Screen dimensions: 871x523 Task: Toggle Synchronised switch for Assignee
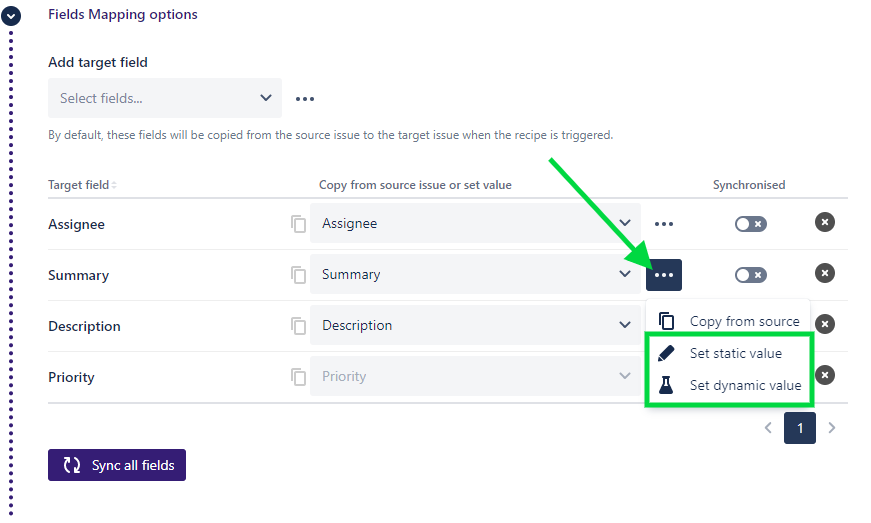750,224
